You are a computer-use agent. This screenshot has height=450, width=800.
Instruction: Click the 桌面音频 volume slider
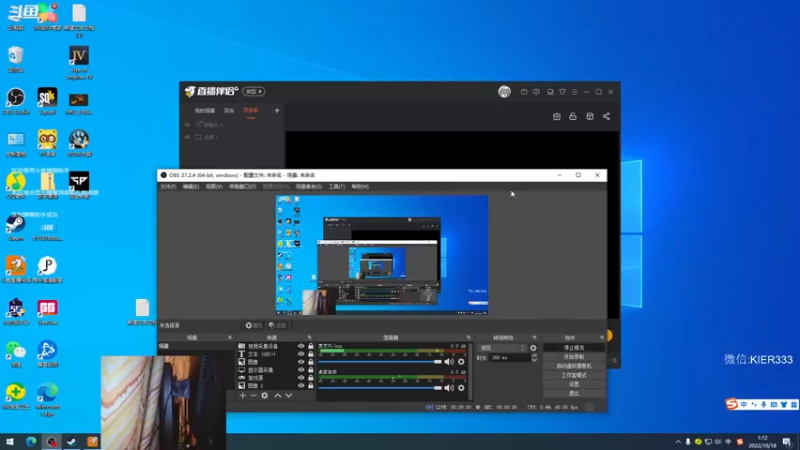click(380, 388)
